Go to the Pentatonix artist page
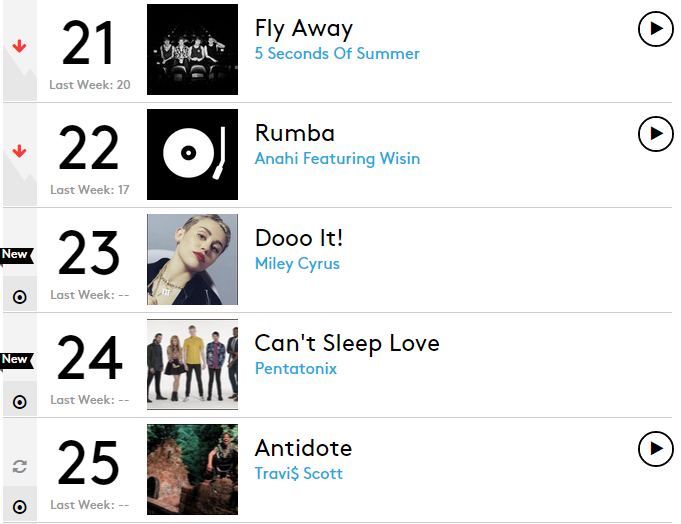Image resolution: width=681 pixels, height=524 pixels. point(296,369)
